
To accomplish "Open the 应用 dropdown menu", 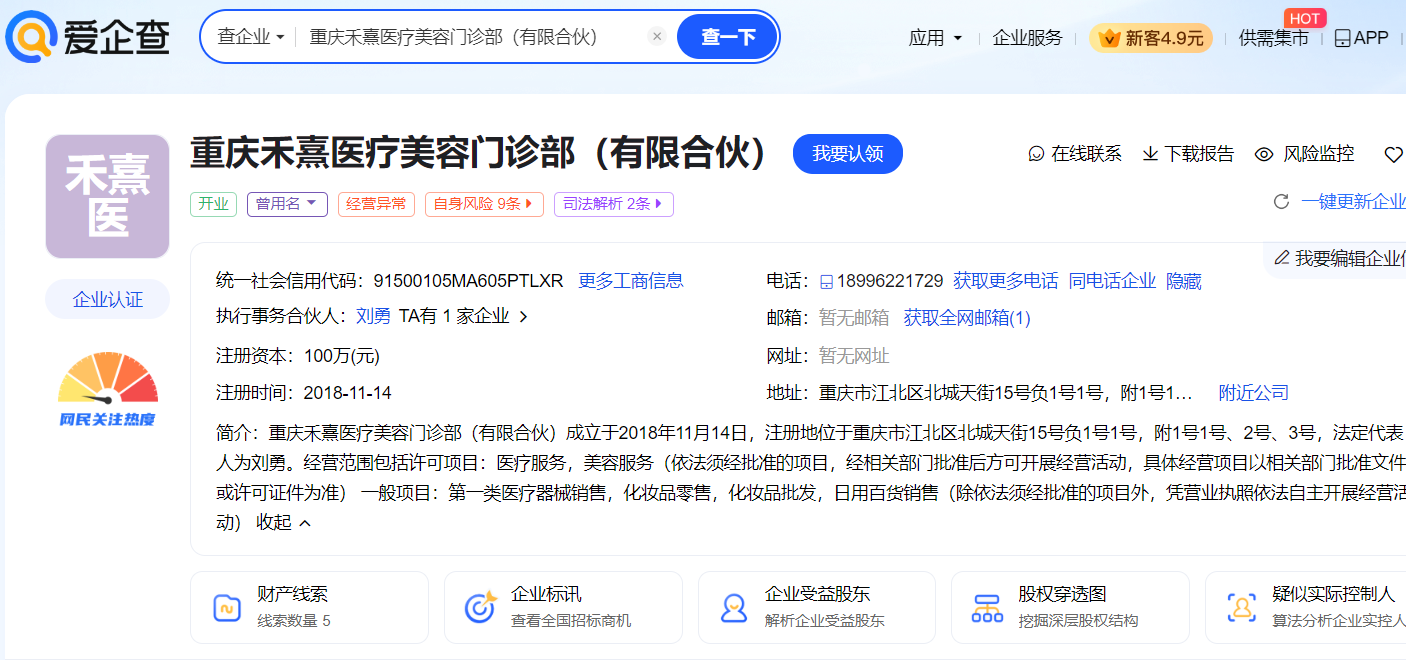I will [x=935, y=38].
